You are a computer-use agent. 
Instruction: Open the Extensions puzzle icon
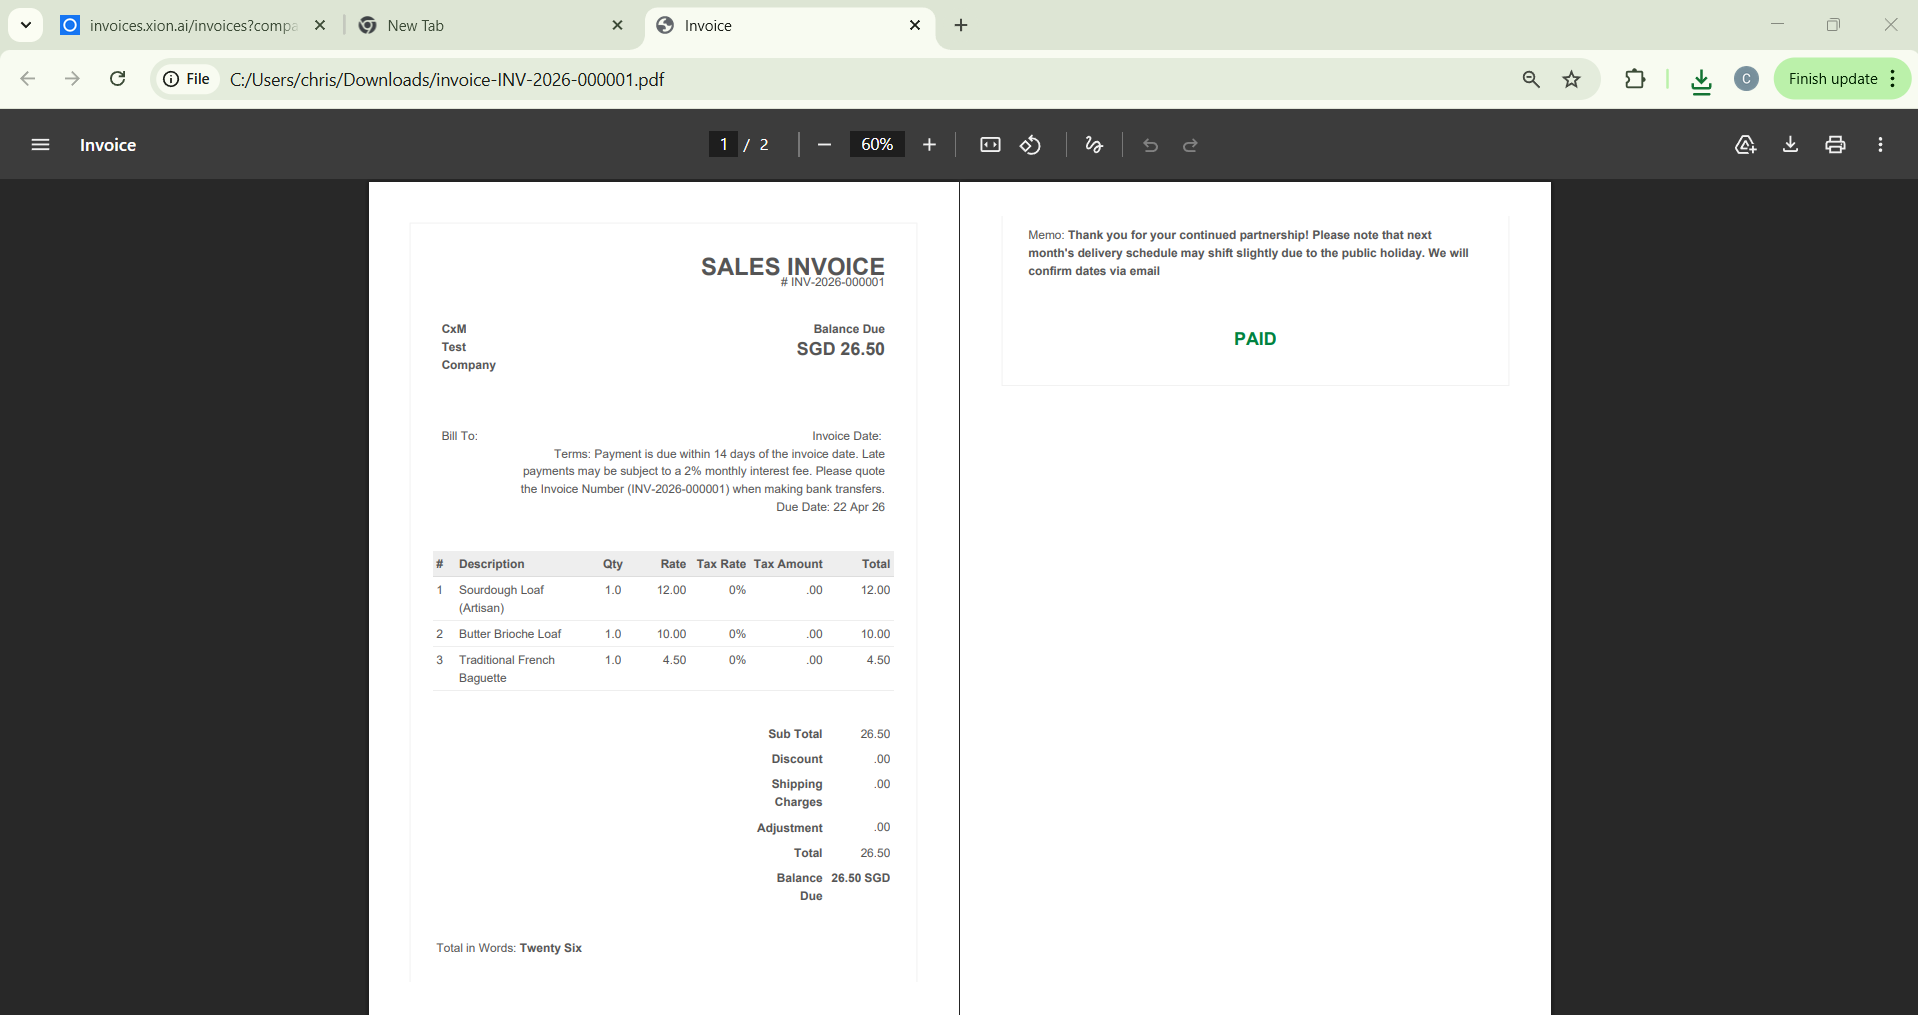(1635, 79)
